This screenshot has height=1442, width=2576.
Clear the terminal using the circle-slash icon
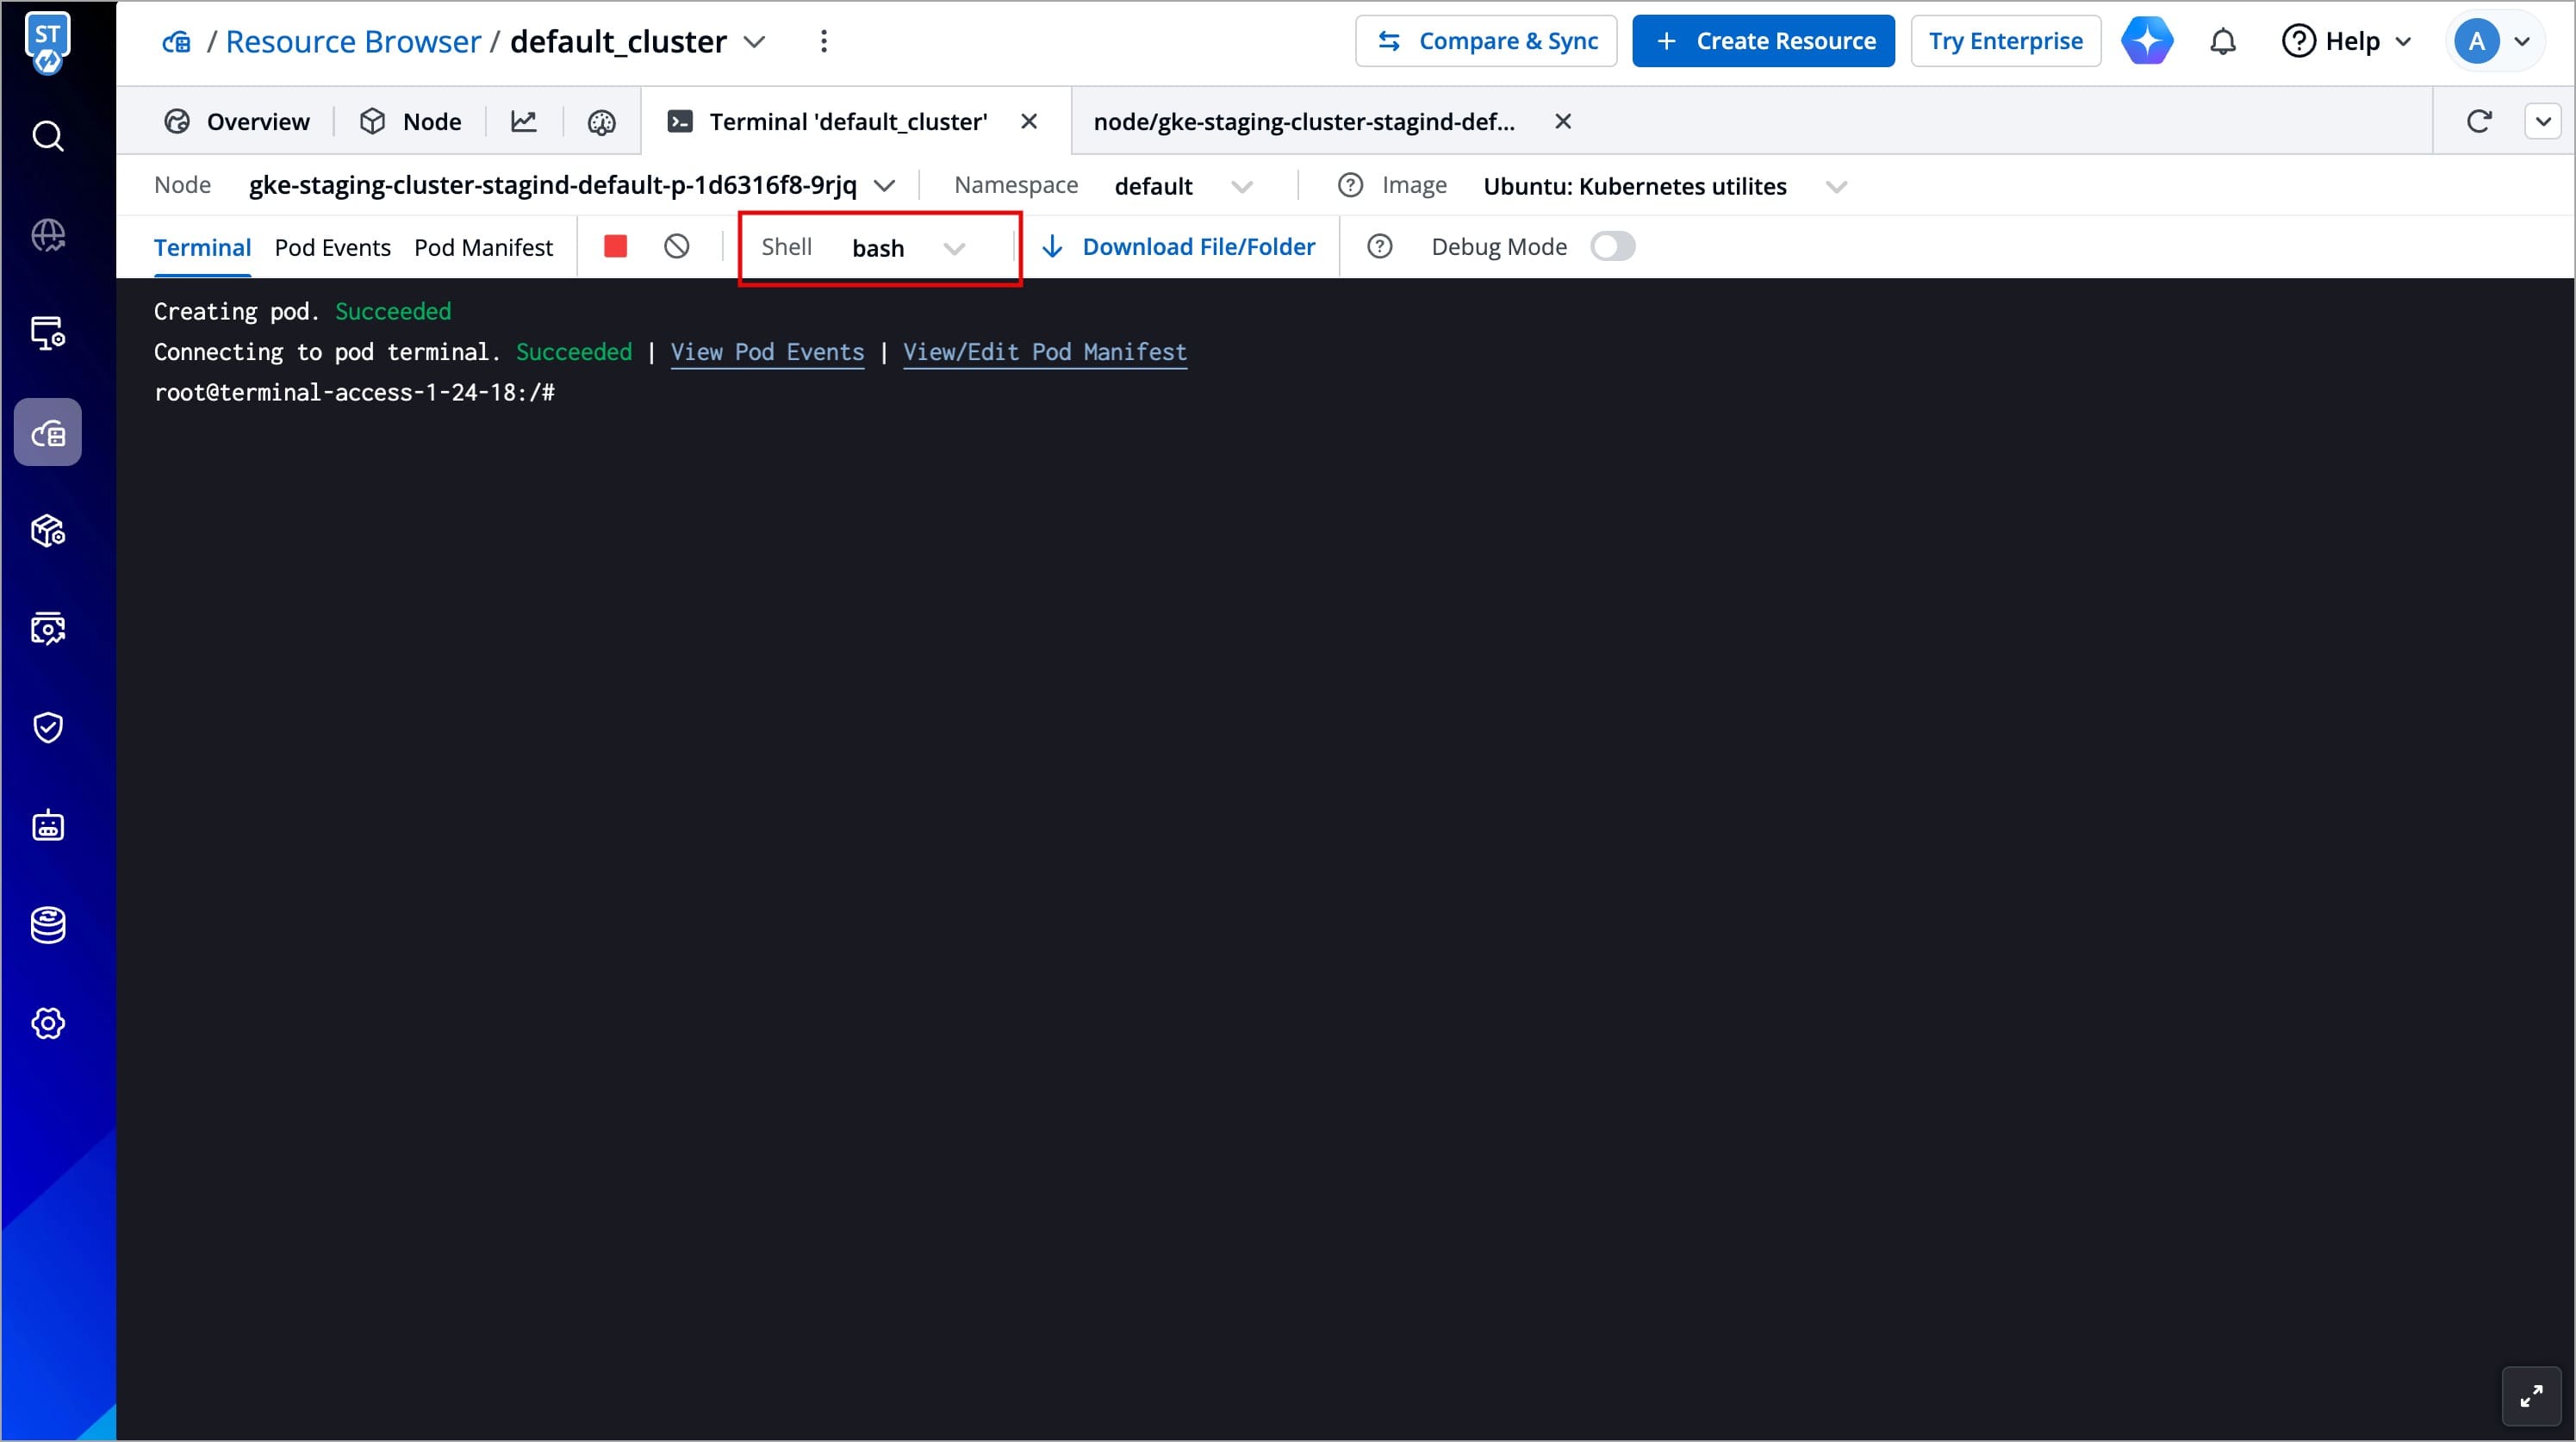click(677, 246)
